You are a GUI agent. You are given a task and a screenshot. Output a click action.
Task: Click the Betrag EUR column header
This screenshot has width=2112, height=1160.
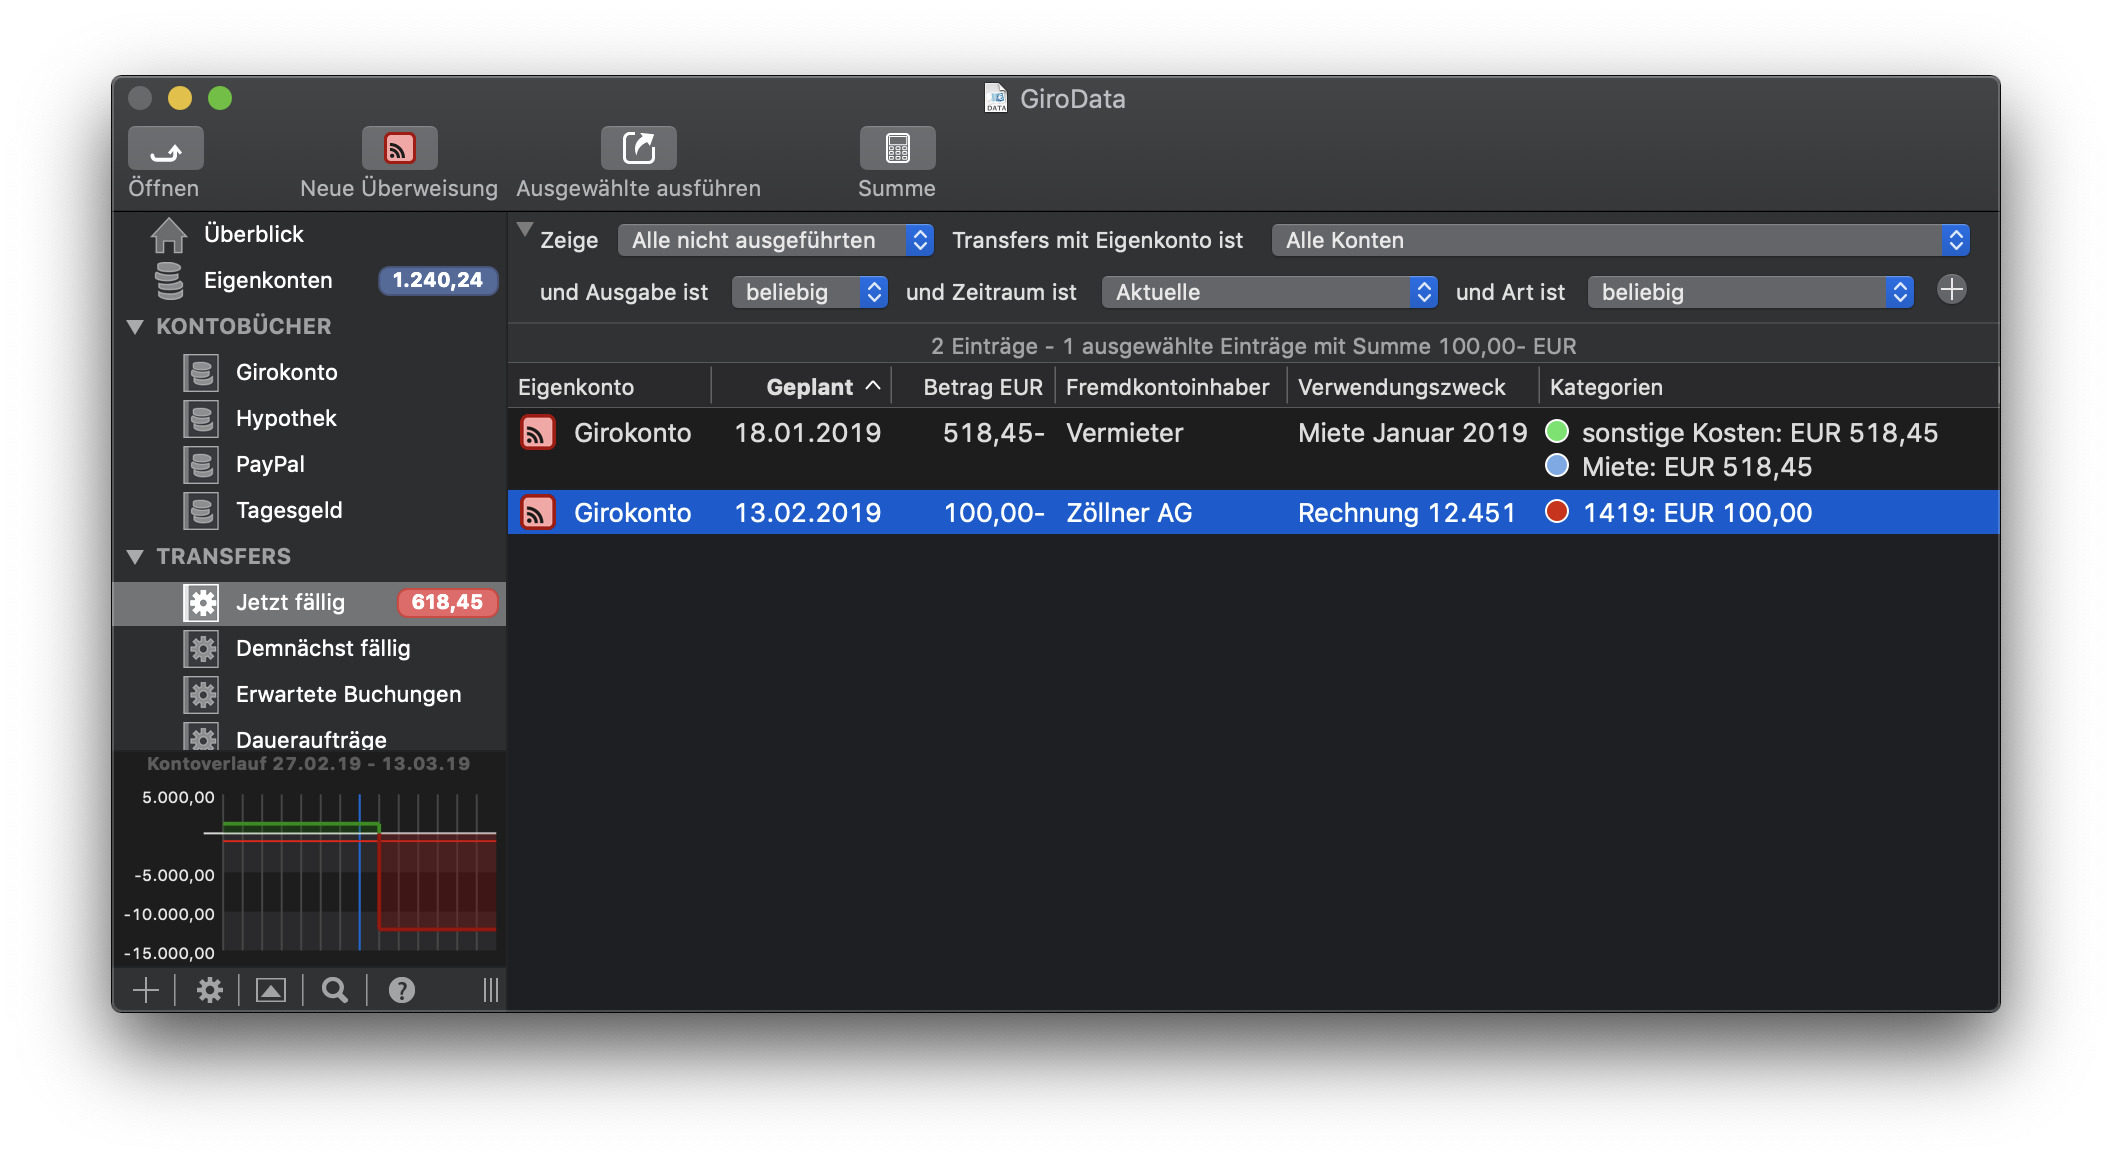(974, 387)
